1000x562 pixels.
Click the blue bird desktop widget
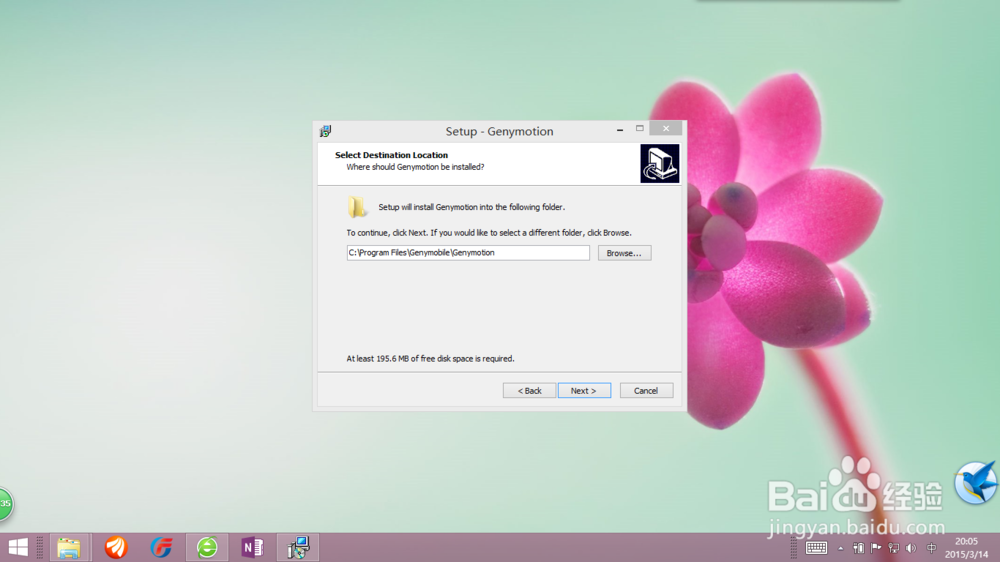(976, 483)
